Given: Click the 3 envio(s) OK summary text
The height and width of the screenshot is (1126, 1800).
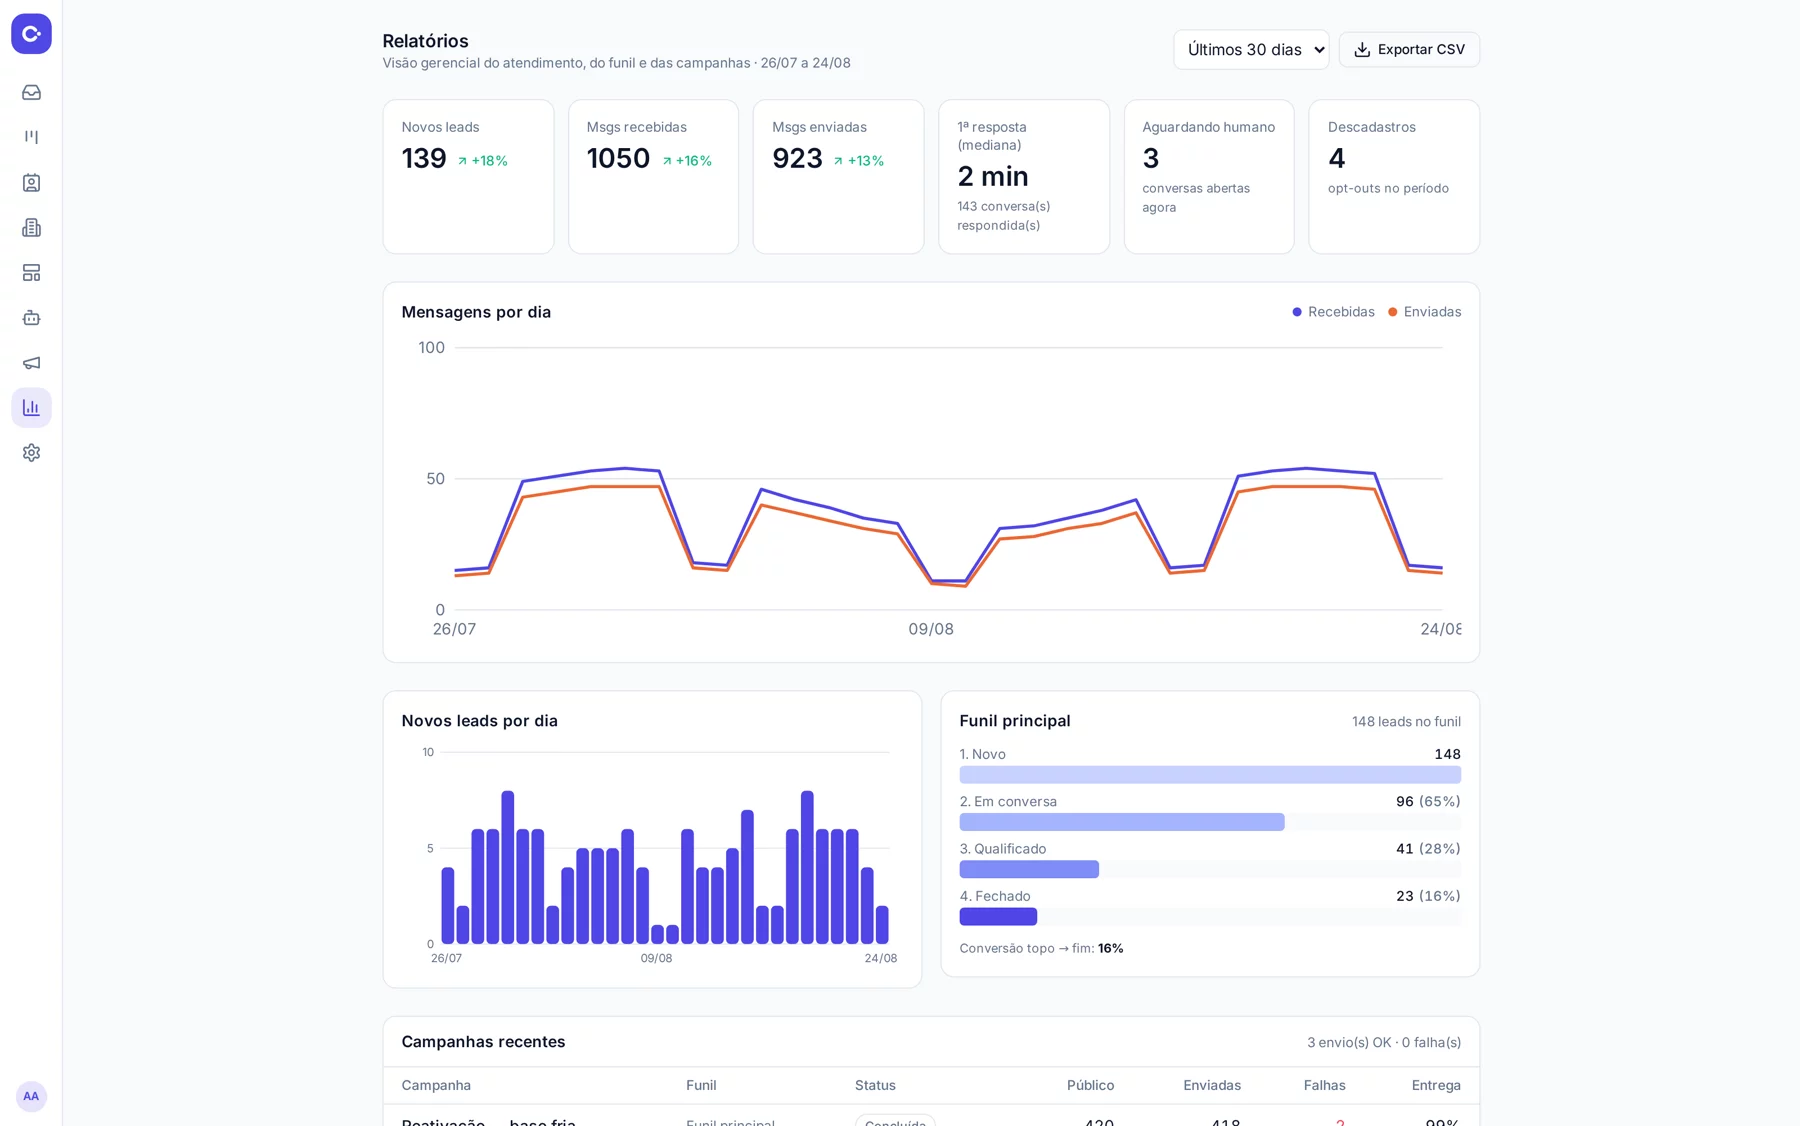Looking at the screenshot, I should (x=1384, y=1042).
